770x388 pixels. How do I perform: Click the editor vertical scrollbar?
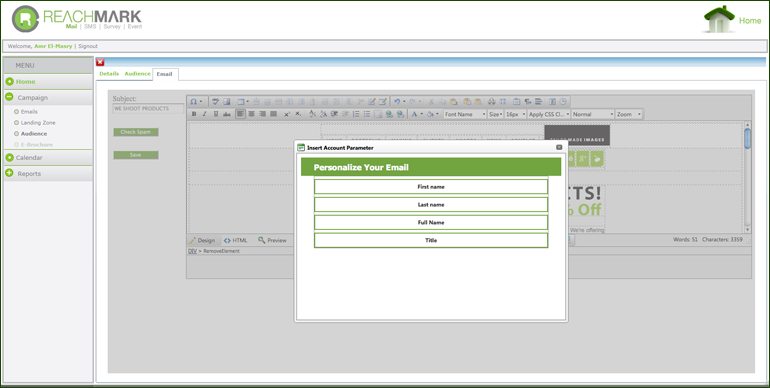coord(747,177)
